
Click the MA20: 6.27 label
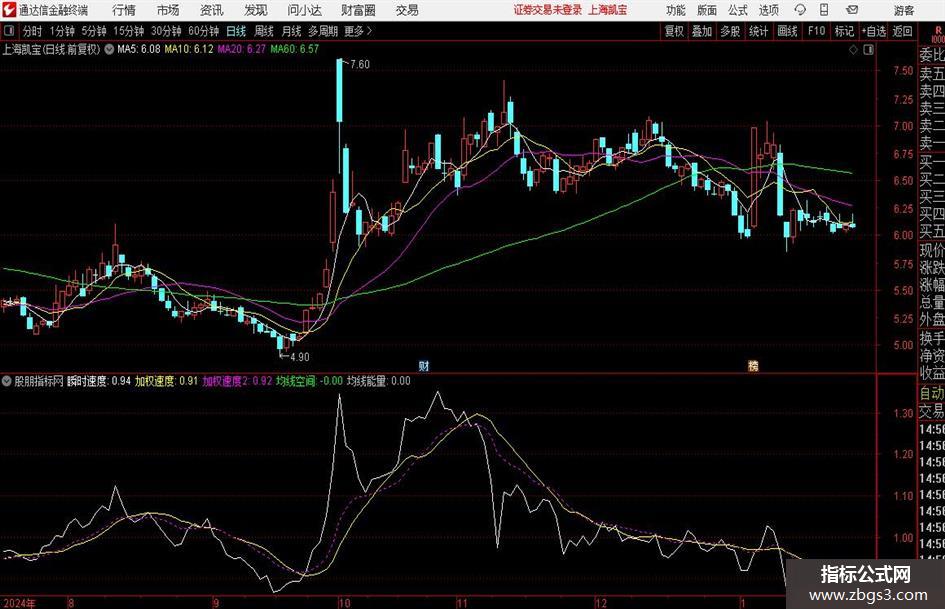click(241, 49)
